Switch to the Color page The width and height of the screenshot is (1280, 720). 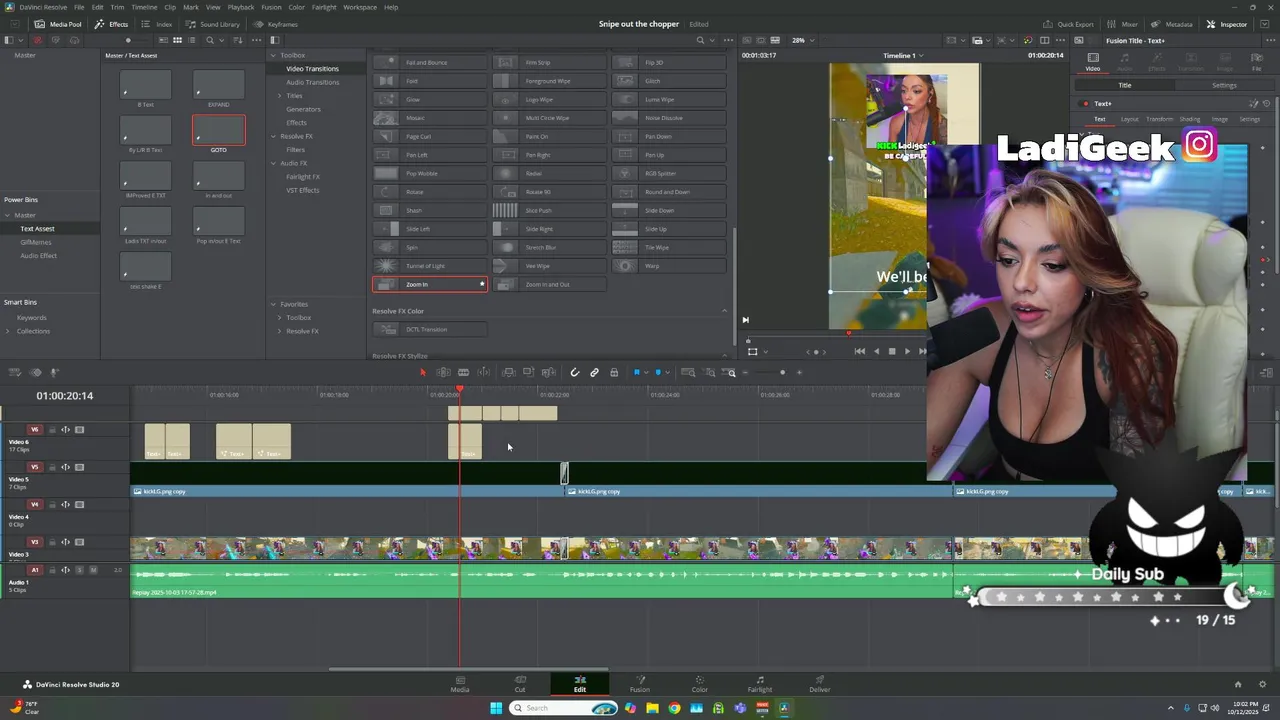(700, 684)
